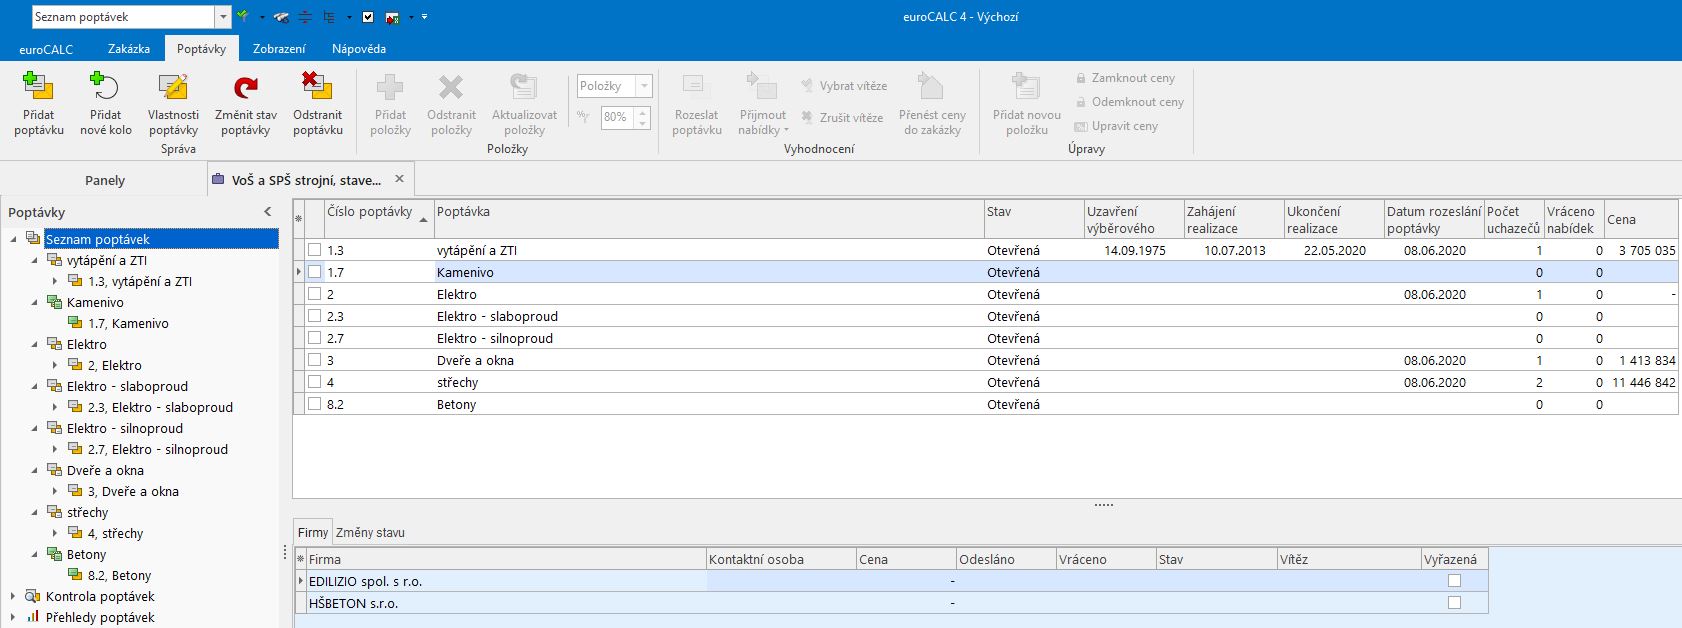The width and height of the screenshot is (1682, 628).
Task: Click Příjmout nabídky icon
Action: 762,87
